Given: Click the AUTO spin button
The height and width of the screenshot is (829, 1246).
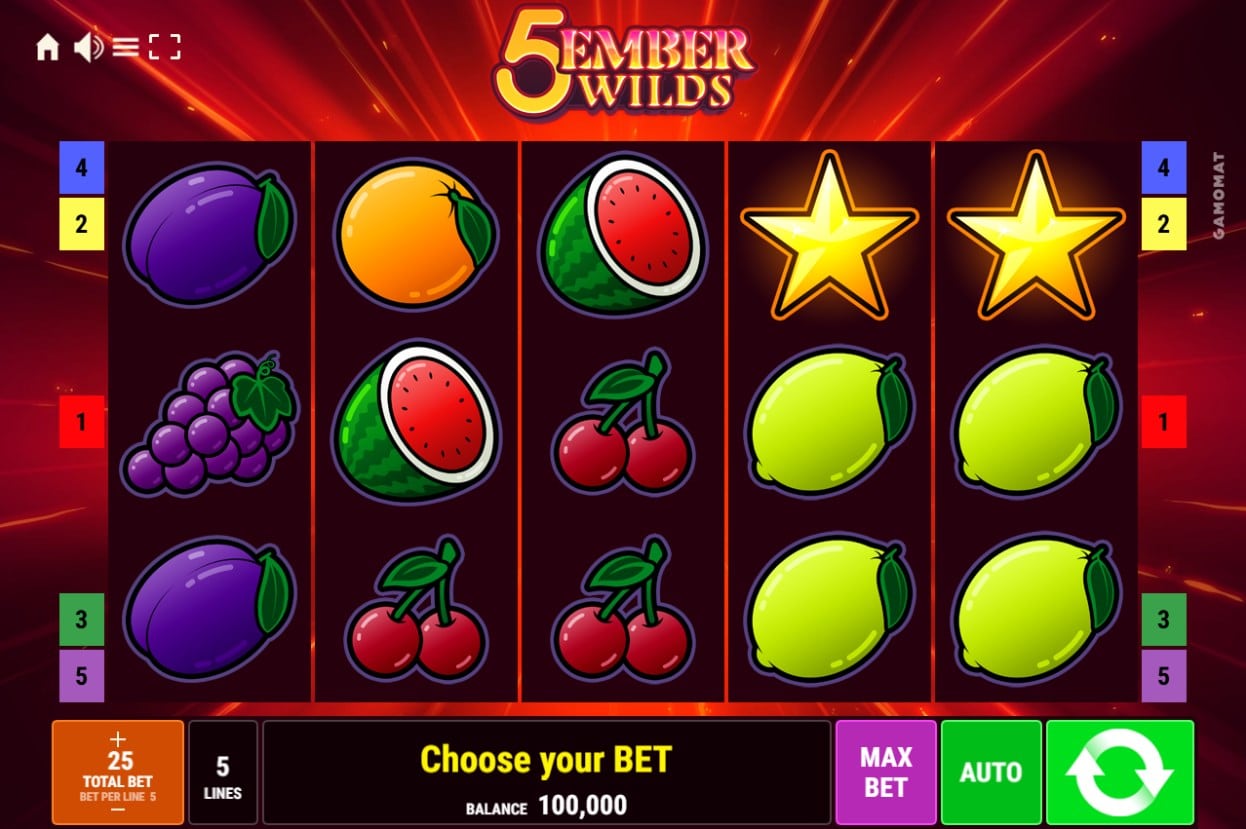Looking at the screenshot, I should tap(991, 771).
